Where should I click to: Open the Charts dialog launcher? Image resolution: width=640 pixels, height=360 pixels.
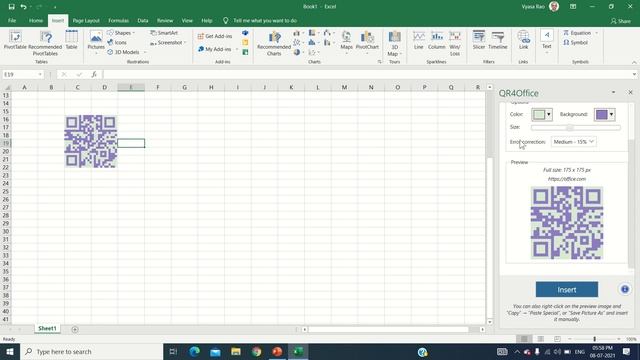coord(380,62)
